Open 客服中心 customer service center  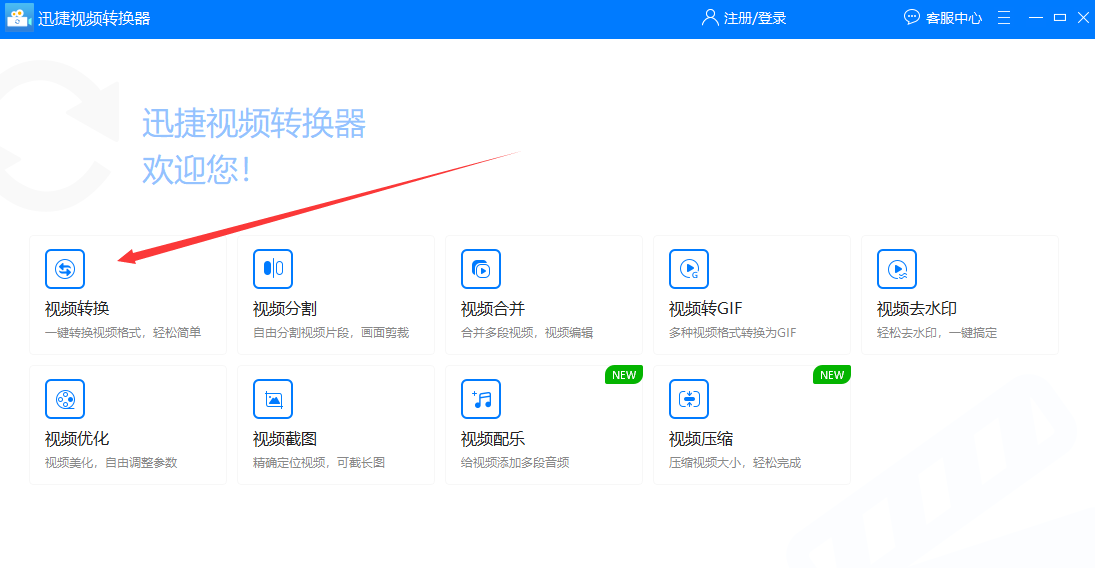click(x=954, y=18)
